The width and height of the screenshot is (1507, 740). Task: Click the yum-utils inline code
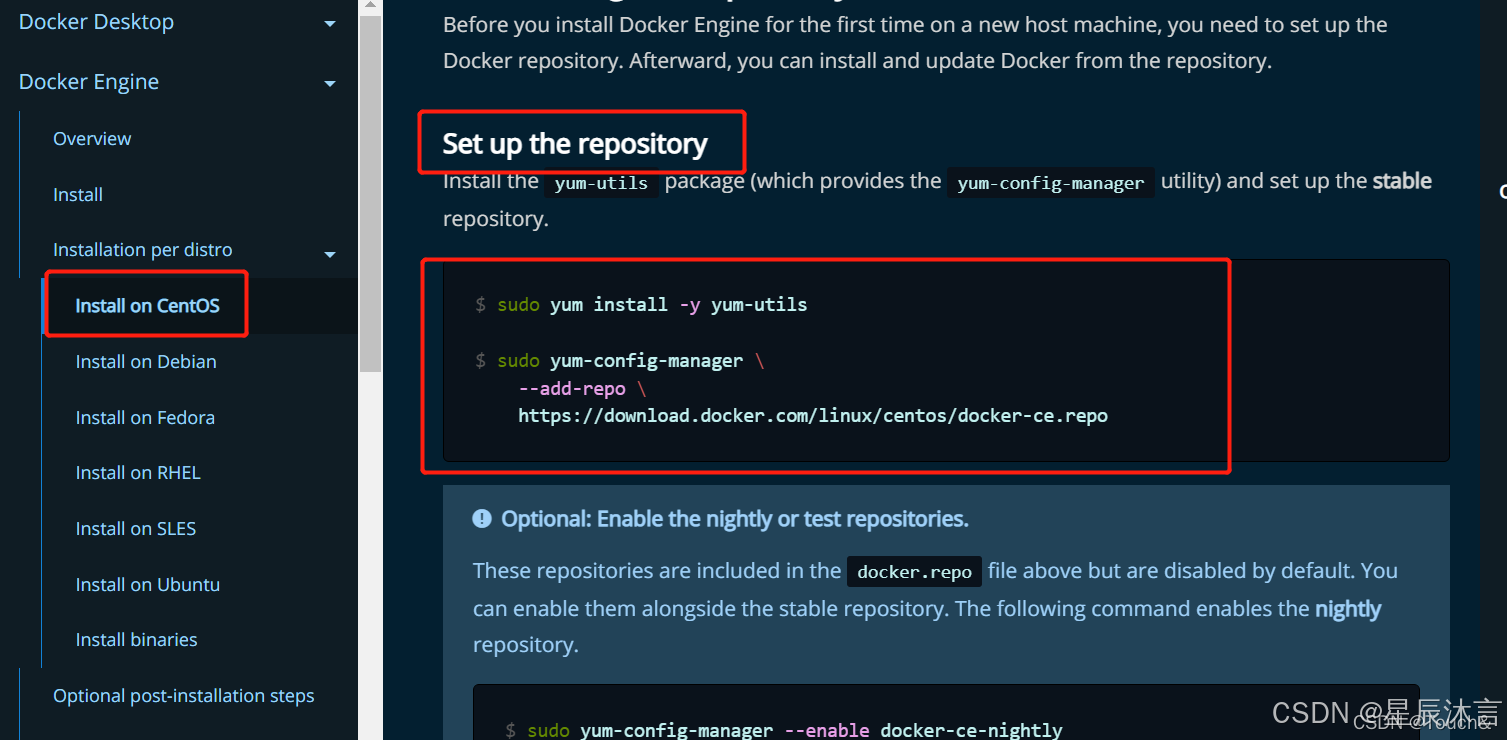tap(601, 183)
